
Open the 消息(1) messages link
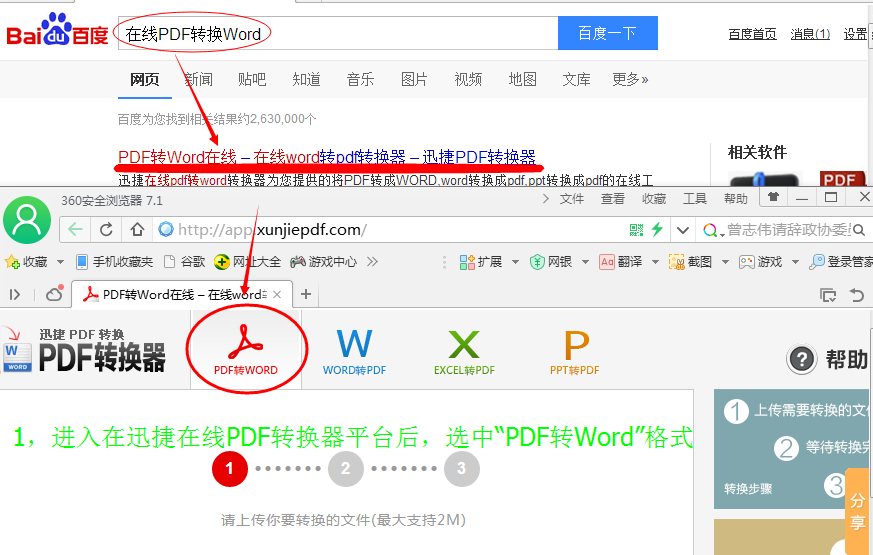tap(810, 34)
